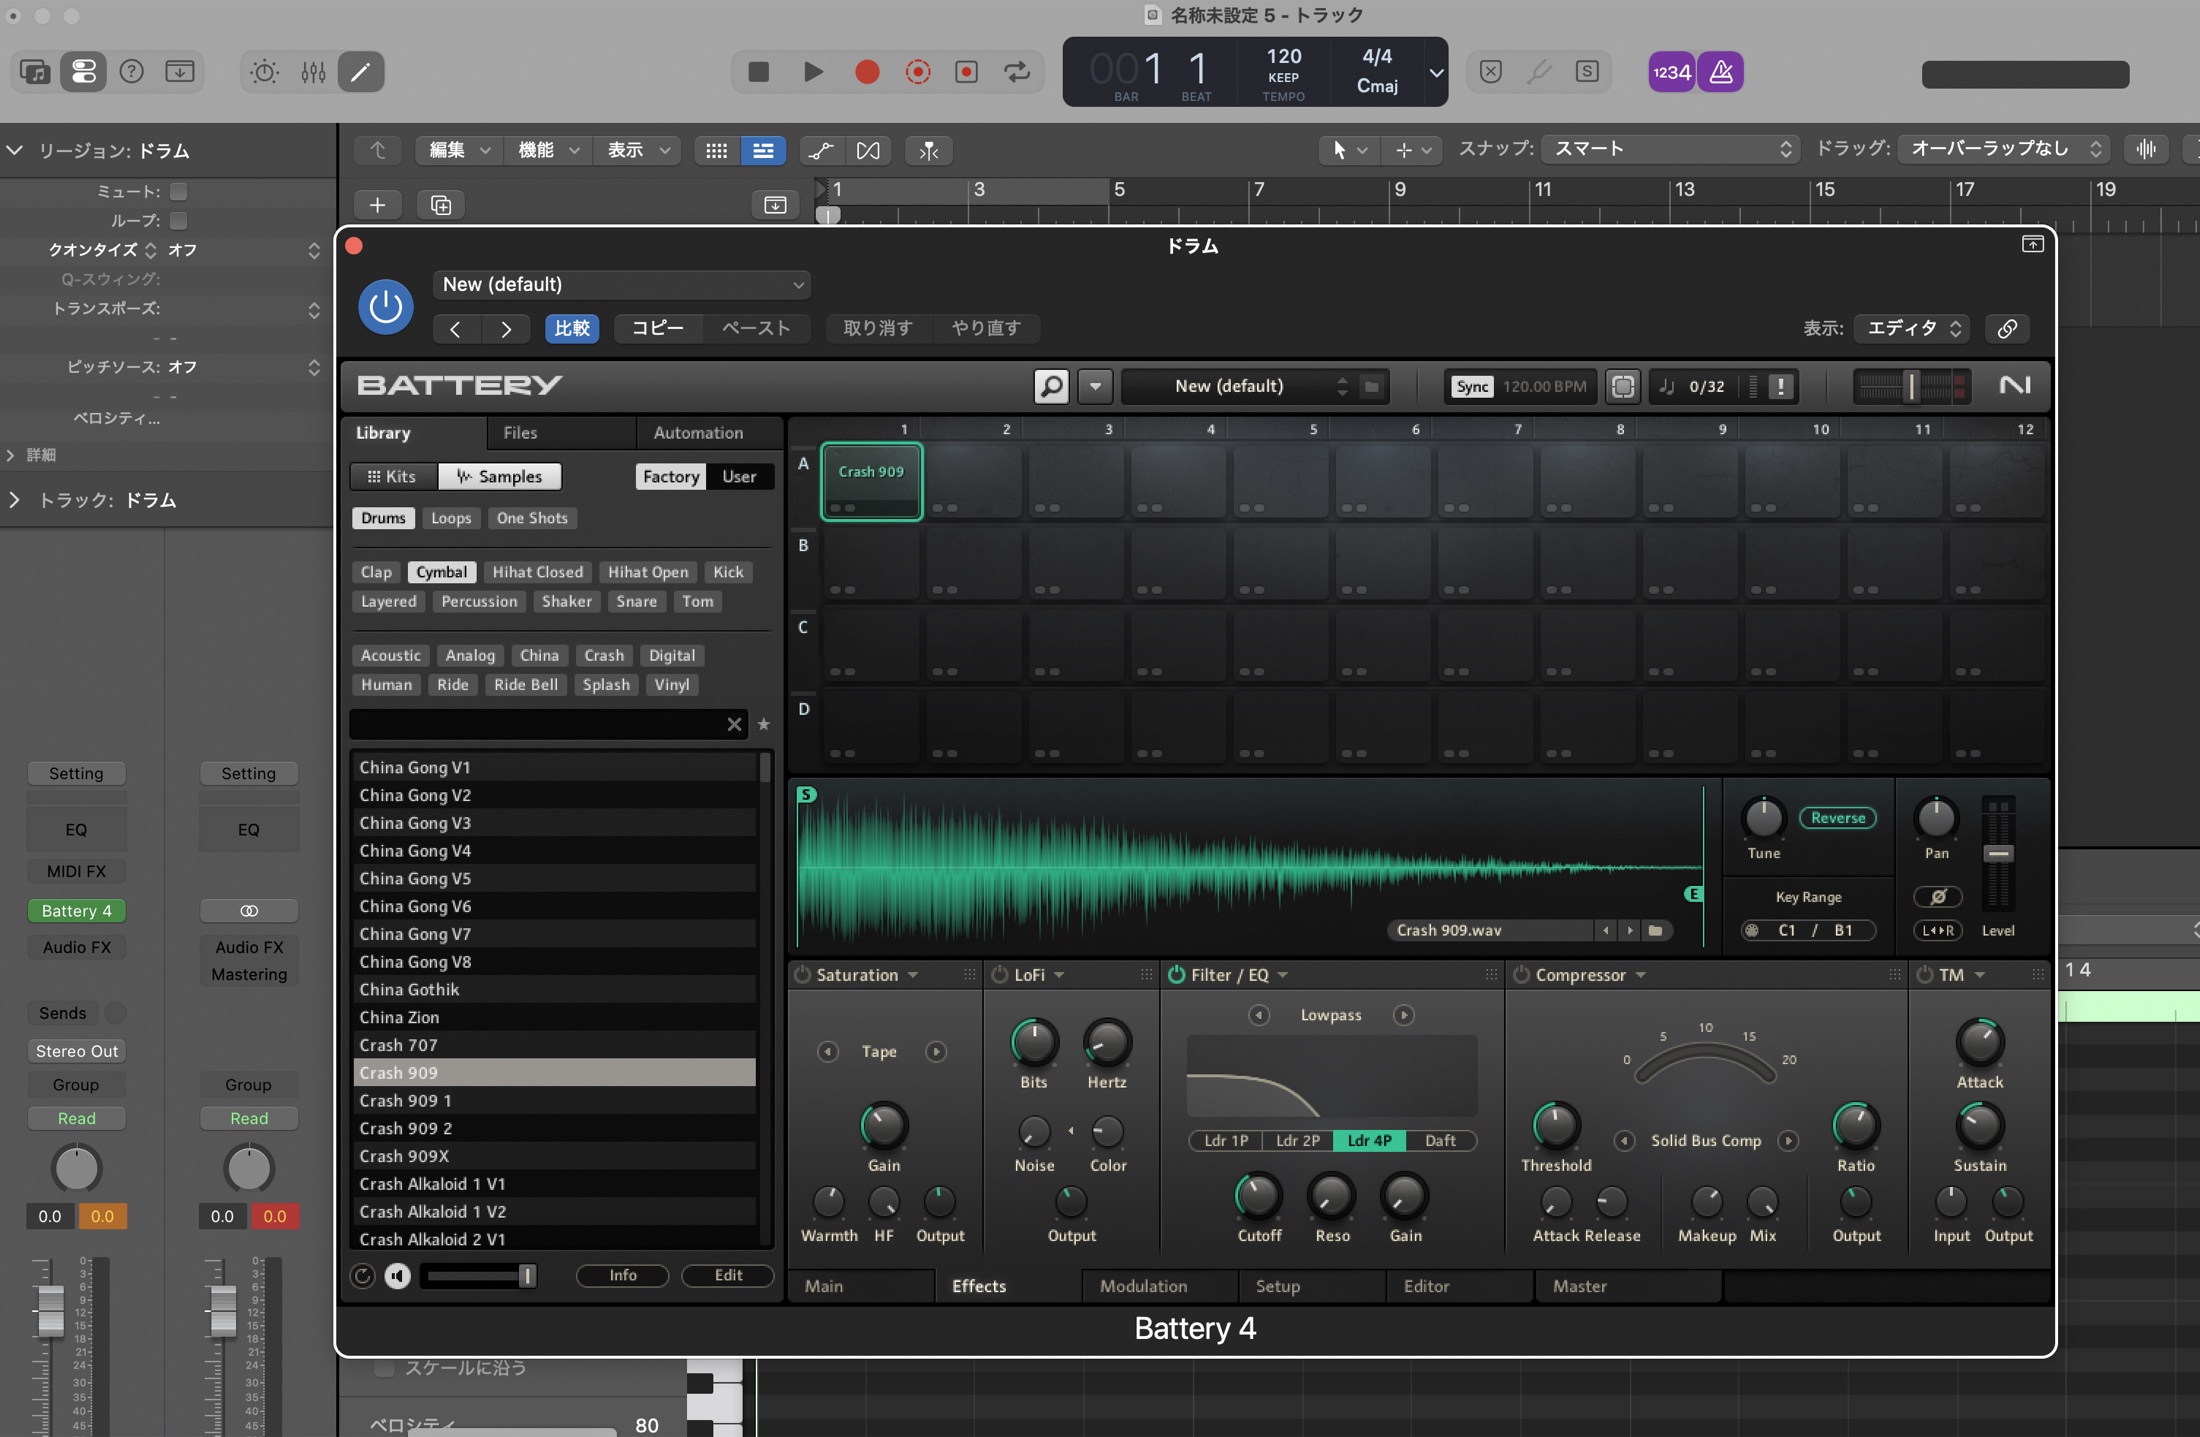Click the Info button below sample list
Screen dimensions: 2200x1437
pyautogui.click(x=622, y=1276)
